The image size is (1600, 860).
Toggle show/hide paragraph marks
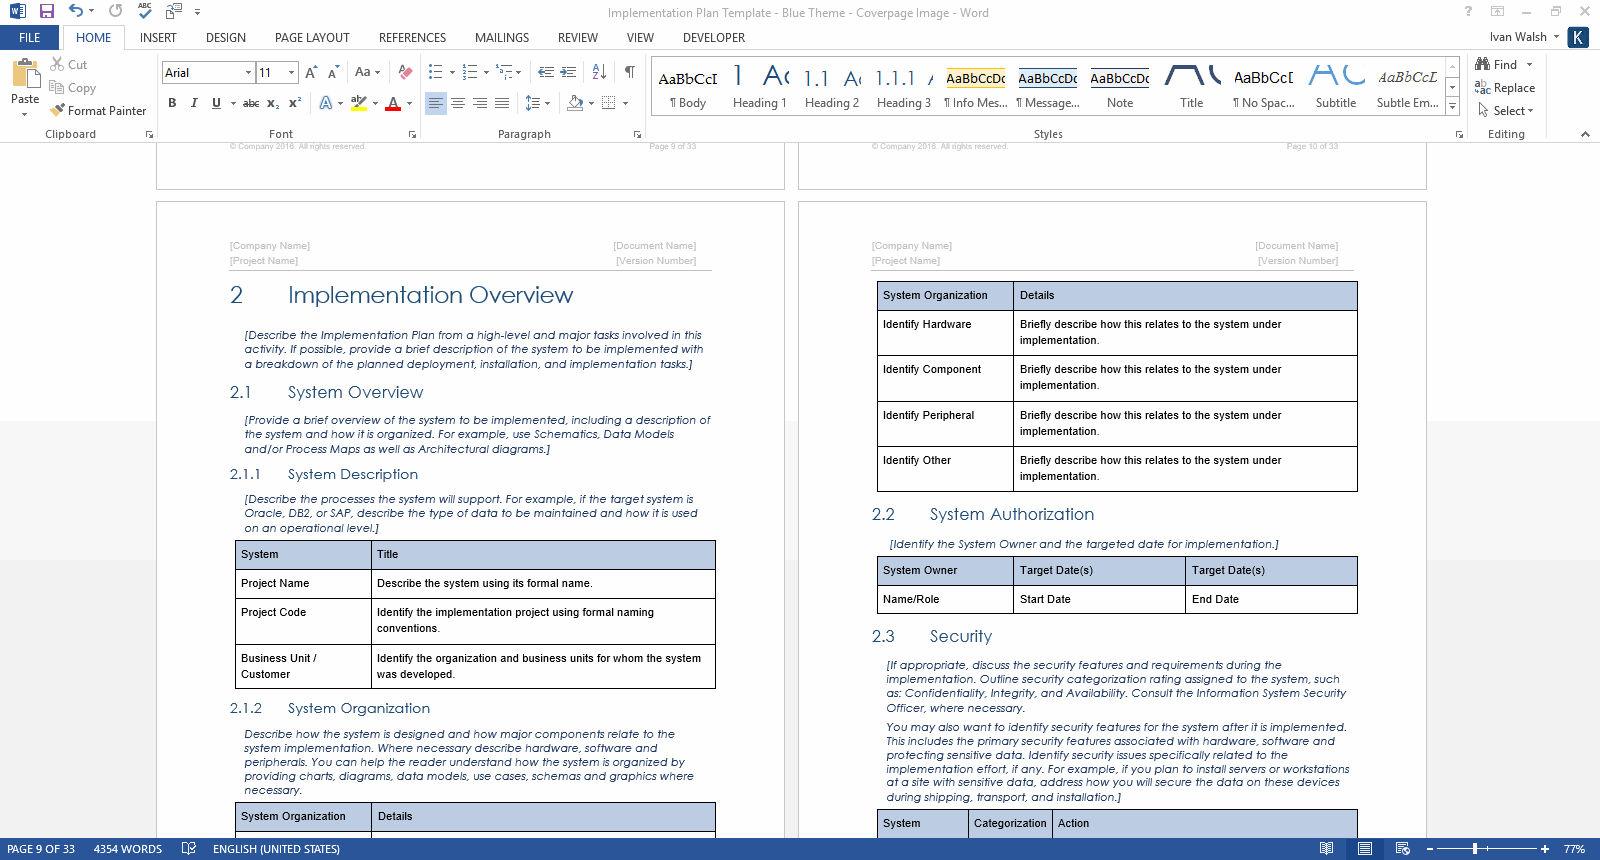click(630, 73)
